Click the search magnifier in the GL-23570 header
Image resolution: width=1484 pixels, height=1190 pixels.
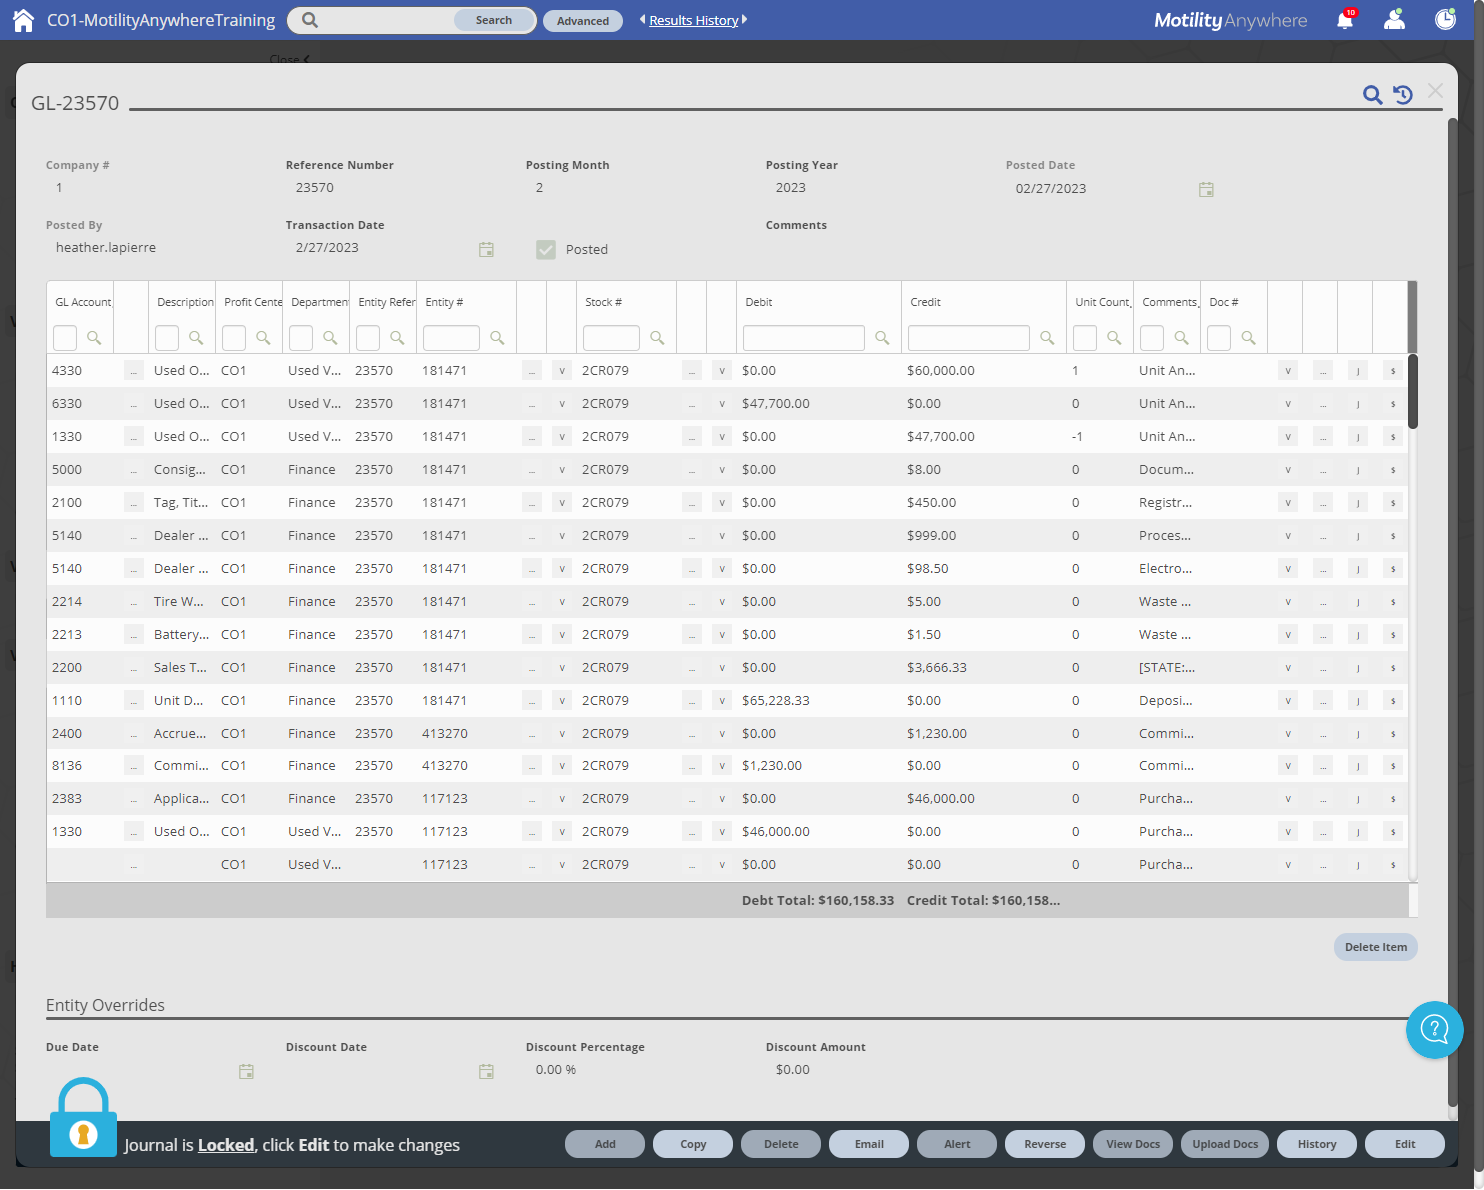click(x=1372, y=95)
